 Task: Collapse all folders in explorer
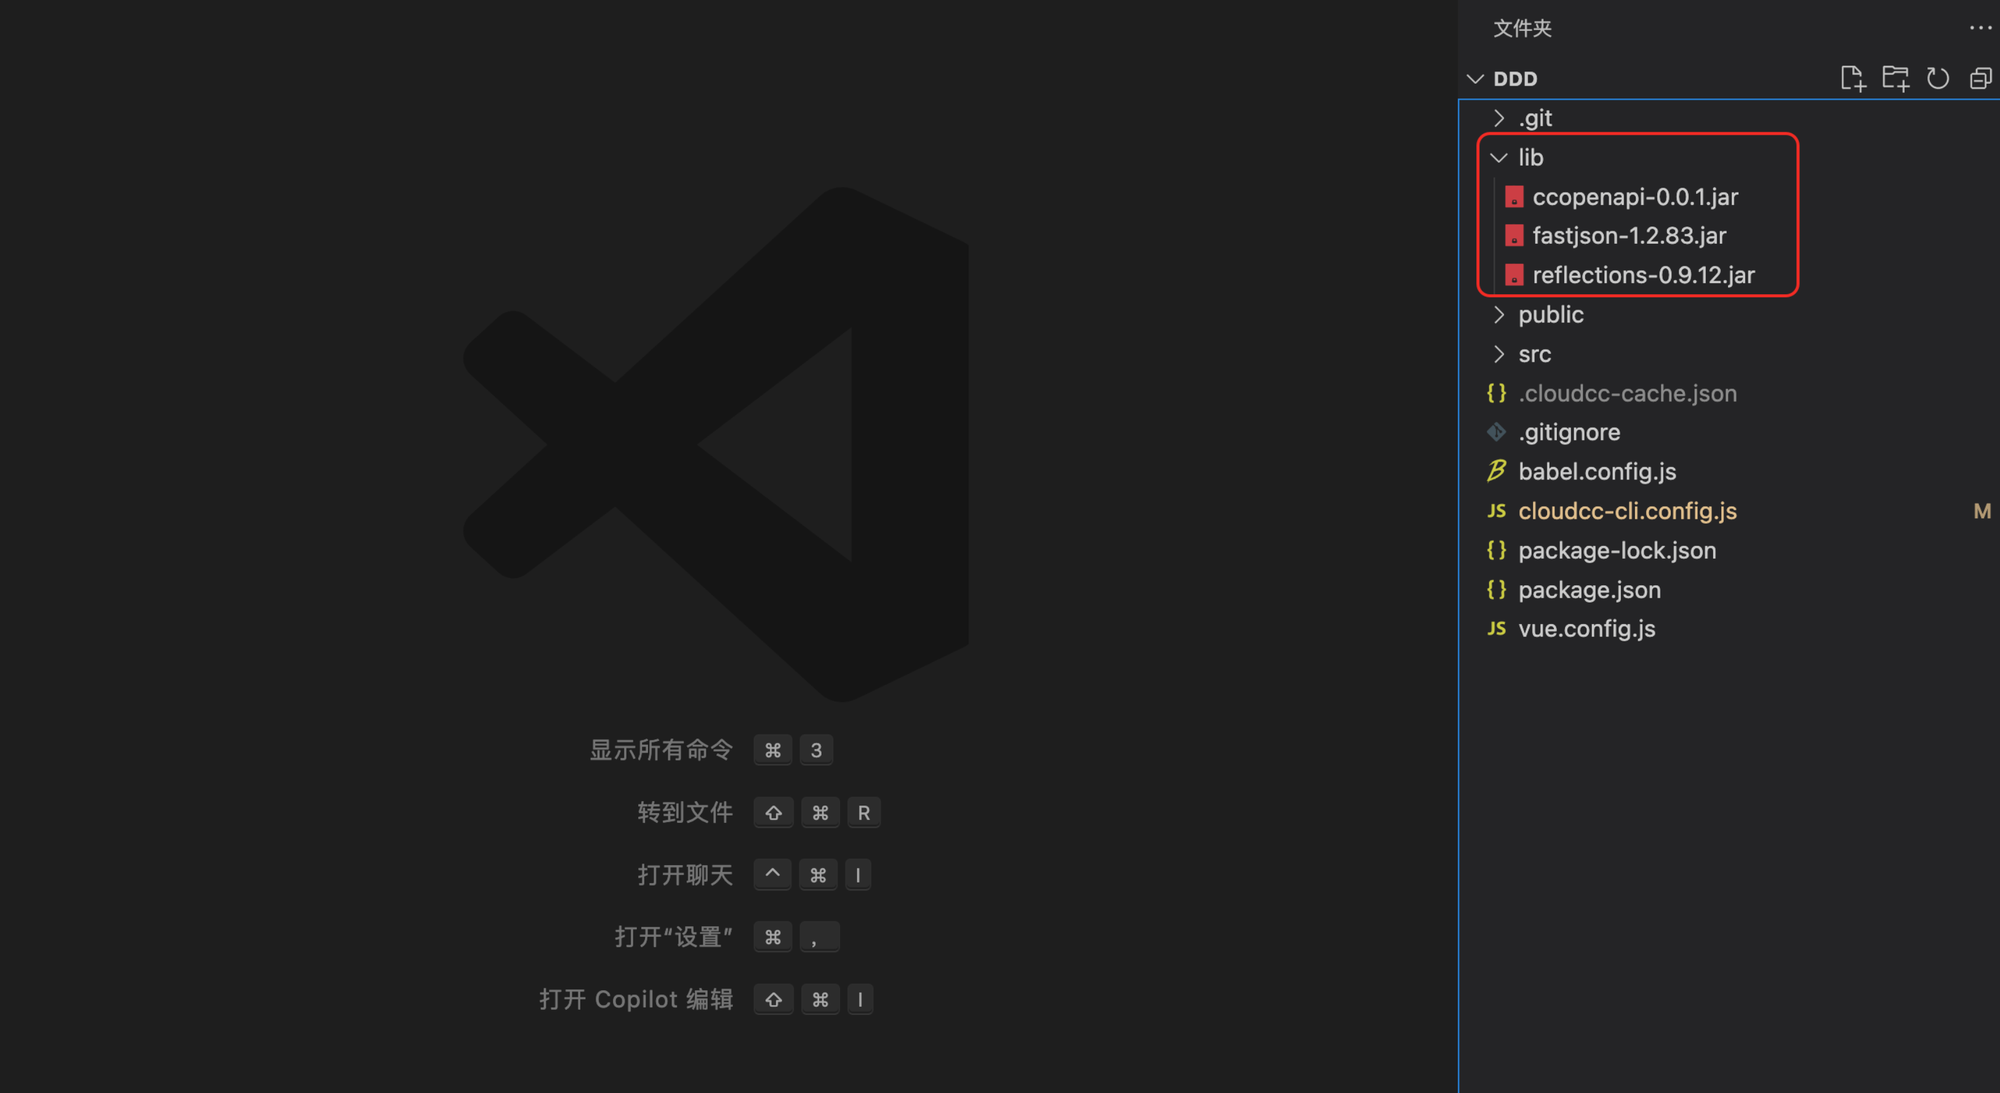pyautogui.click(x=1980, y=78)
